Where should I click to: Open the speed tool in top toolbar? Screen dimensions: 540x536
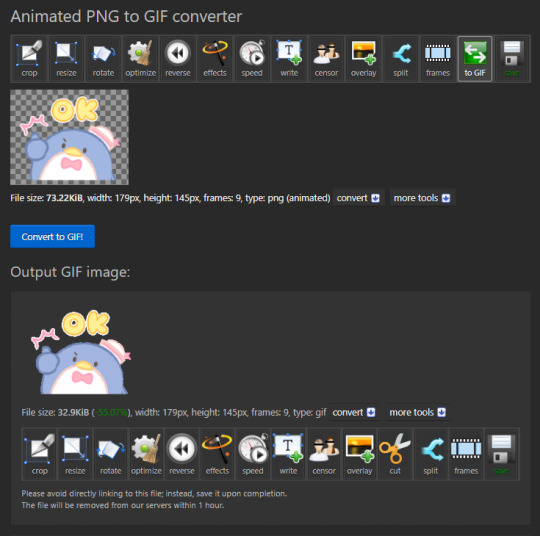(252, 59)
